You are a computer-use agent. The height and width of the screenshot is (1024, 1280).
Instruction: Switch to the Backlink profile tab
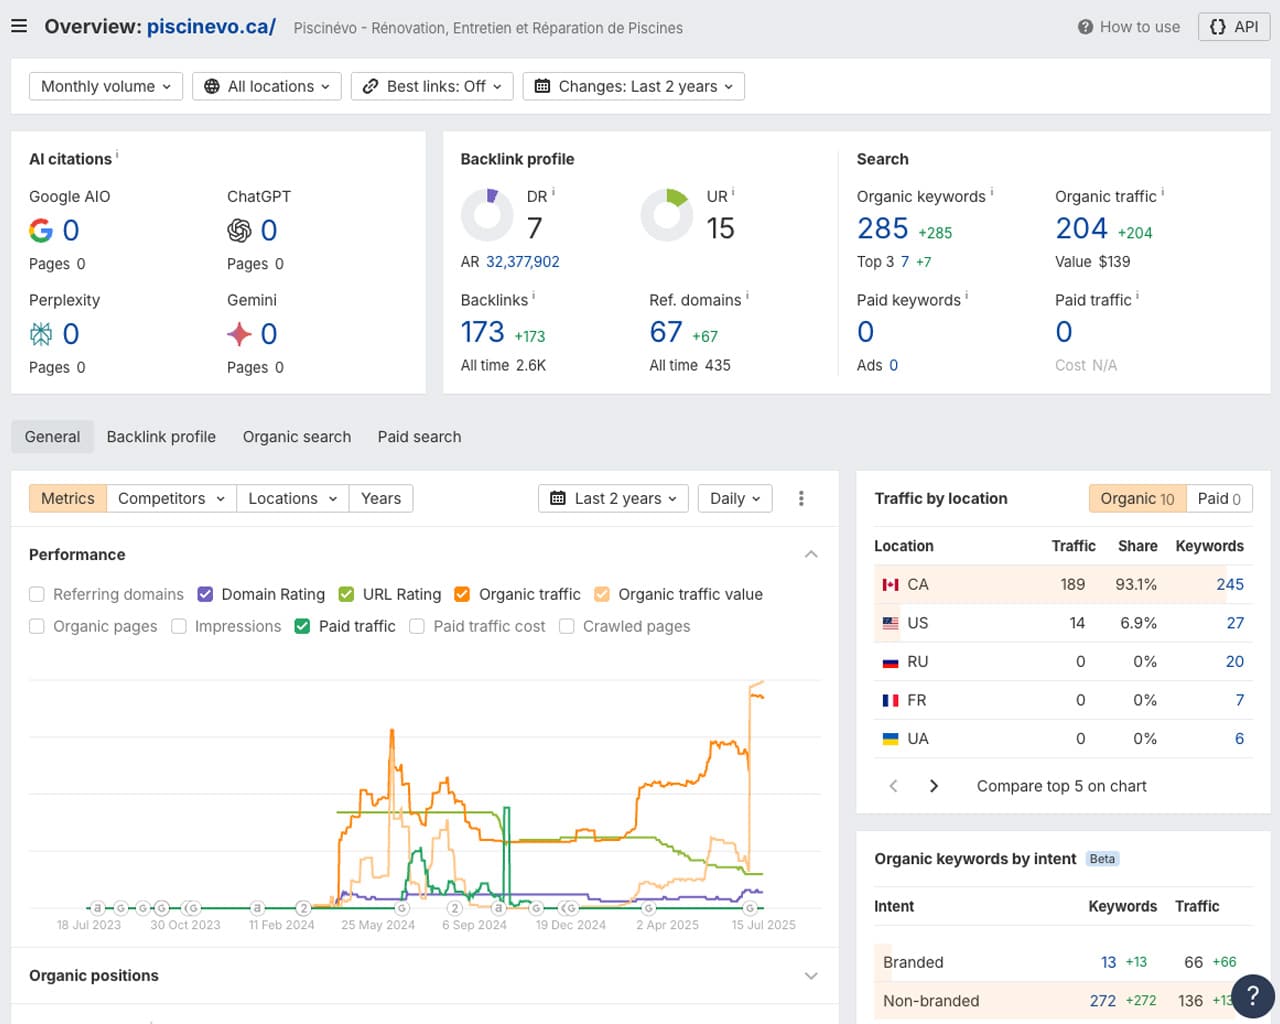pyautogui.click(x=161, y=437)
